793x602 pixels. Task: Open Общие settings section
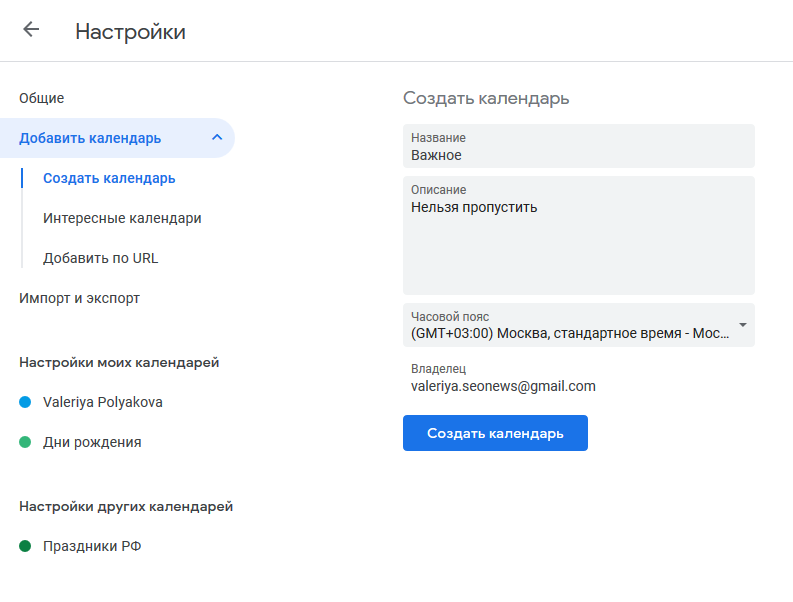(x=41, y=98)
